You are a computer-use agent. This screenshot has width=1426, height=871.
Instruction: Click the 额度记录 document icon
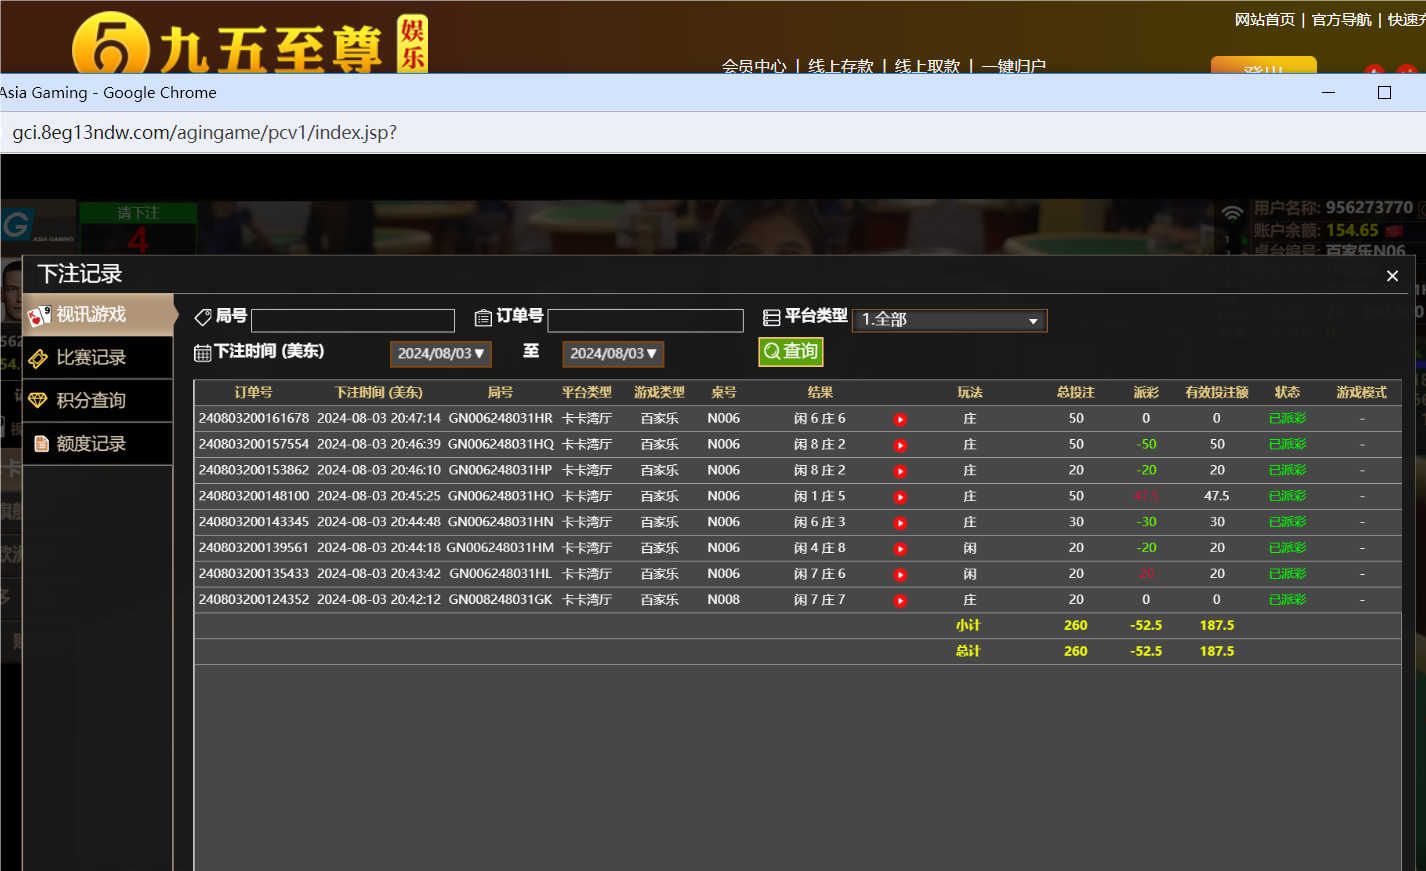coord(42,443)
